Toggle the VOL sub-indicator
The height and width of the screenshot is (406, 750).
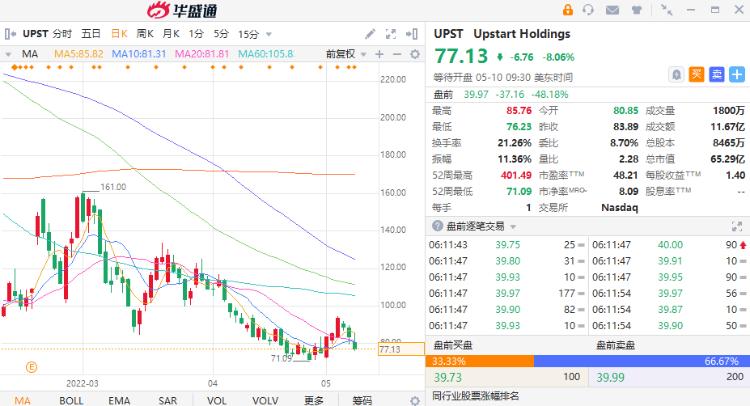point(217,401)
